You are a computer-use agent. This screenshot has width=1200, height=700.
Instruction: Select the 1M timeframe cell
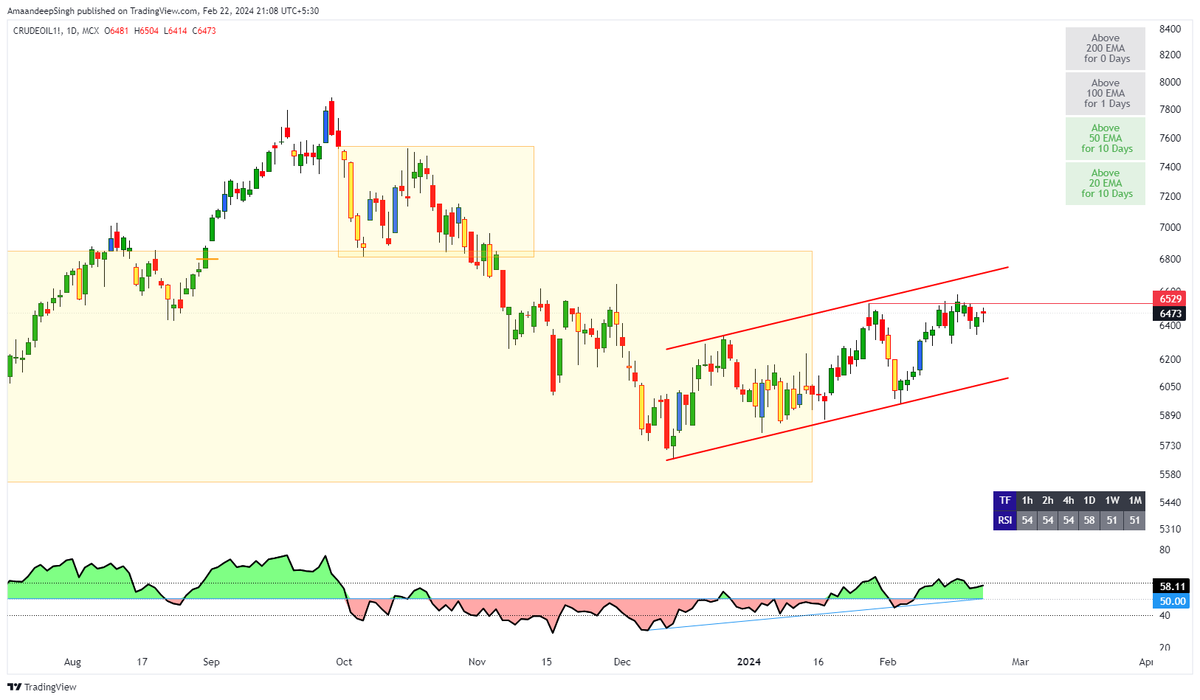coord(1134,500)
